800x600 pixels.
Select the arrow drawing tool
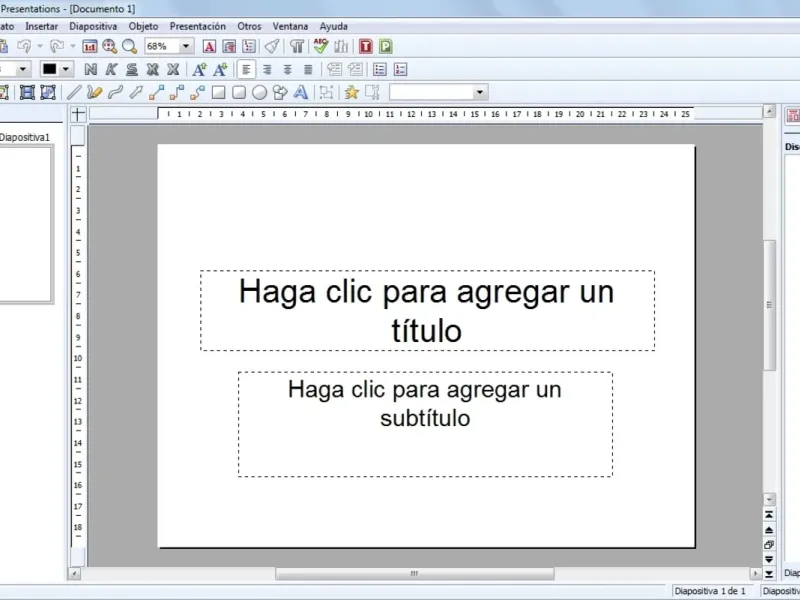click(x=136, y=92)
